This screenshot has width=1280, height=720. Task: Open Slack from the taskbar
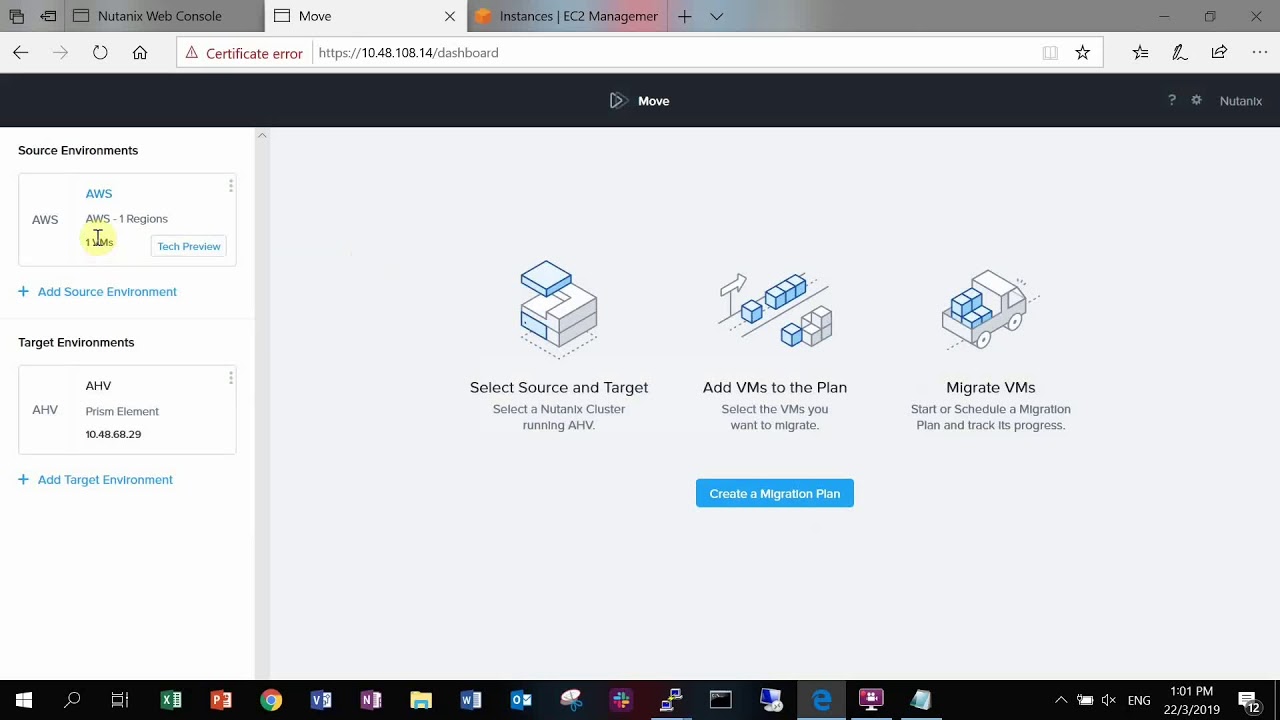[x=621, y=700]
